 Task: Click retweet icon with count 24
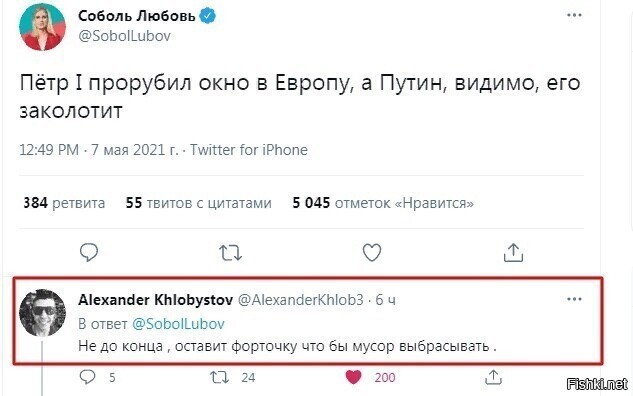tap(220, 377)
